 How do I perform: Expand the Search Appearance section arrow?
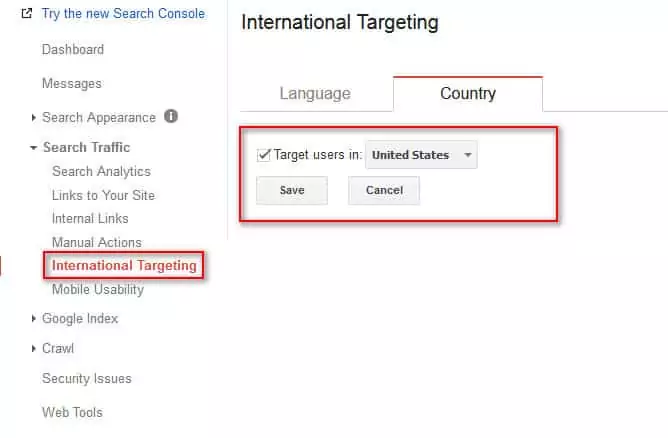(x=33, y=118)
